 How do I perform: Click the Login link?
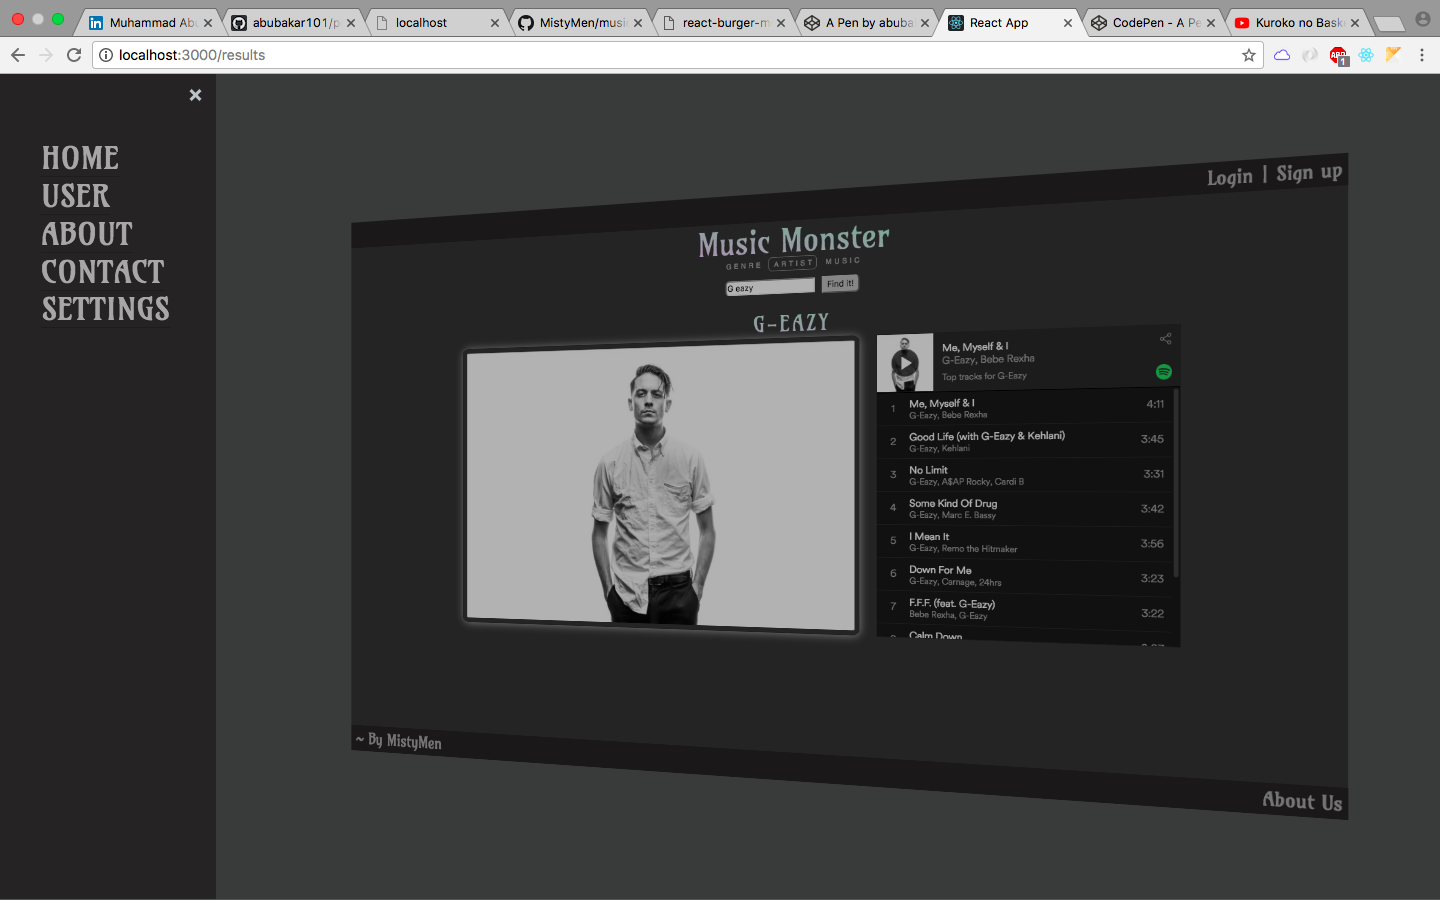(1229, 177)
